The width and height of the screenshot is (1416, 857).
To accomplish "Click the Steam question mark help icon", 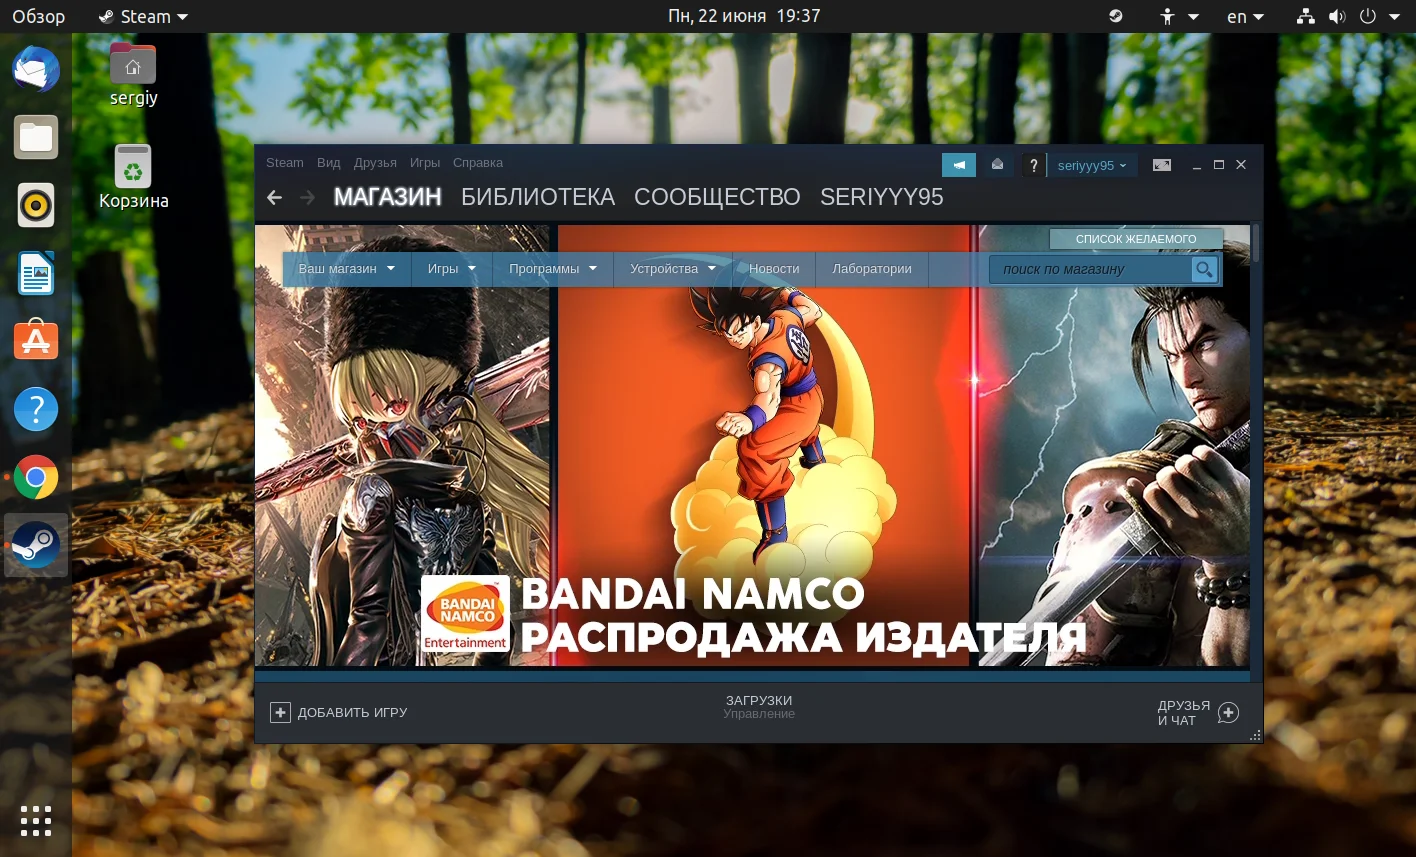I will pos(1034,165).
